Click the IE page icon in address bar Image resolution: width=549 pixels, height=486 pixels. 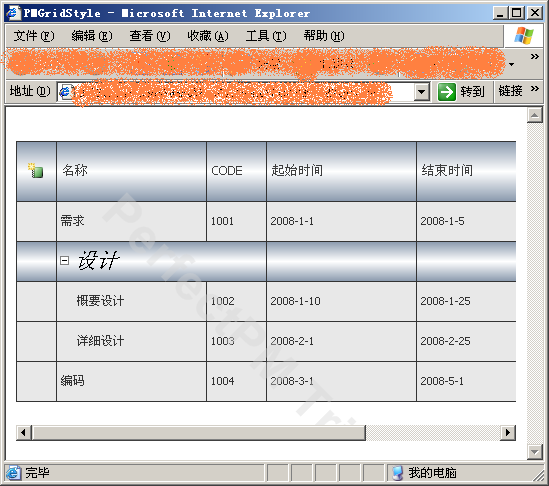(65, 92)
